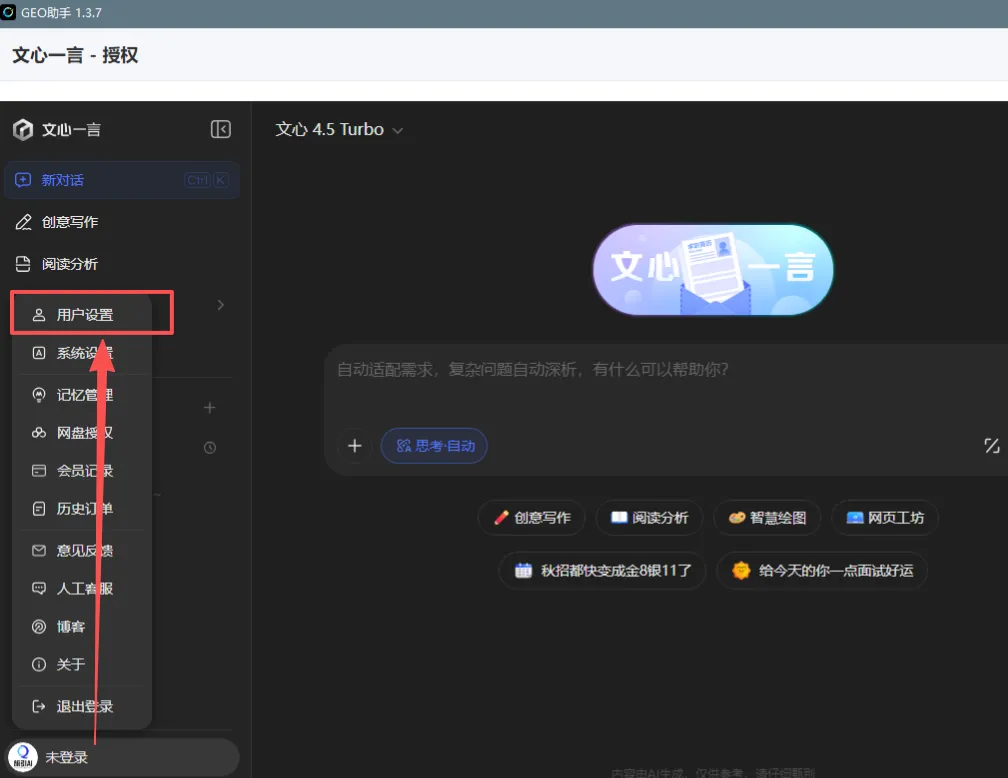Click the order list icon beside 历史订单
The height and width of the screenshot is (778, 1008).
tap(39, 509)
